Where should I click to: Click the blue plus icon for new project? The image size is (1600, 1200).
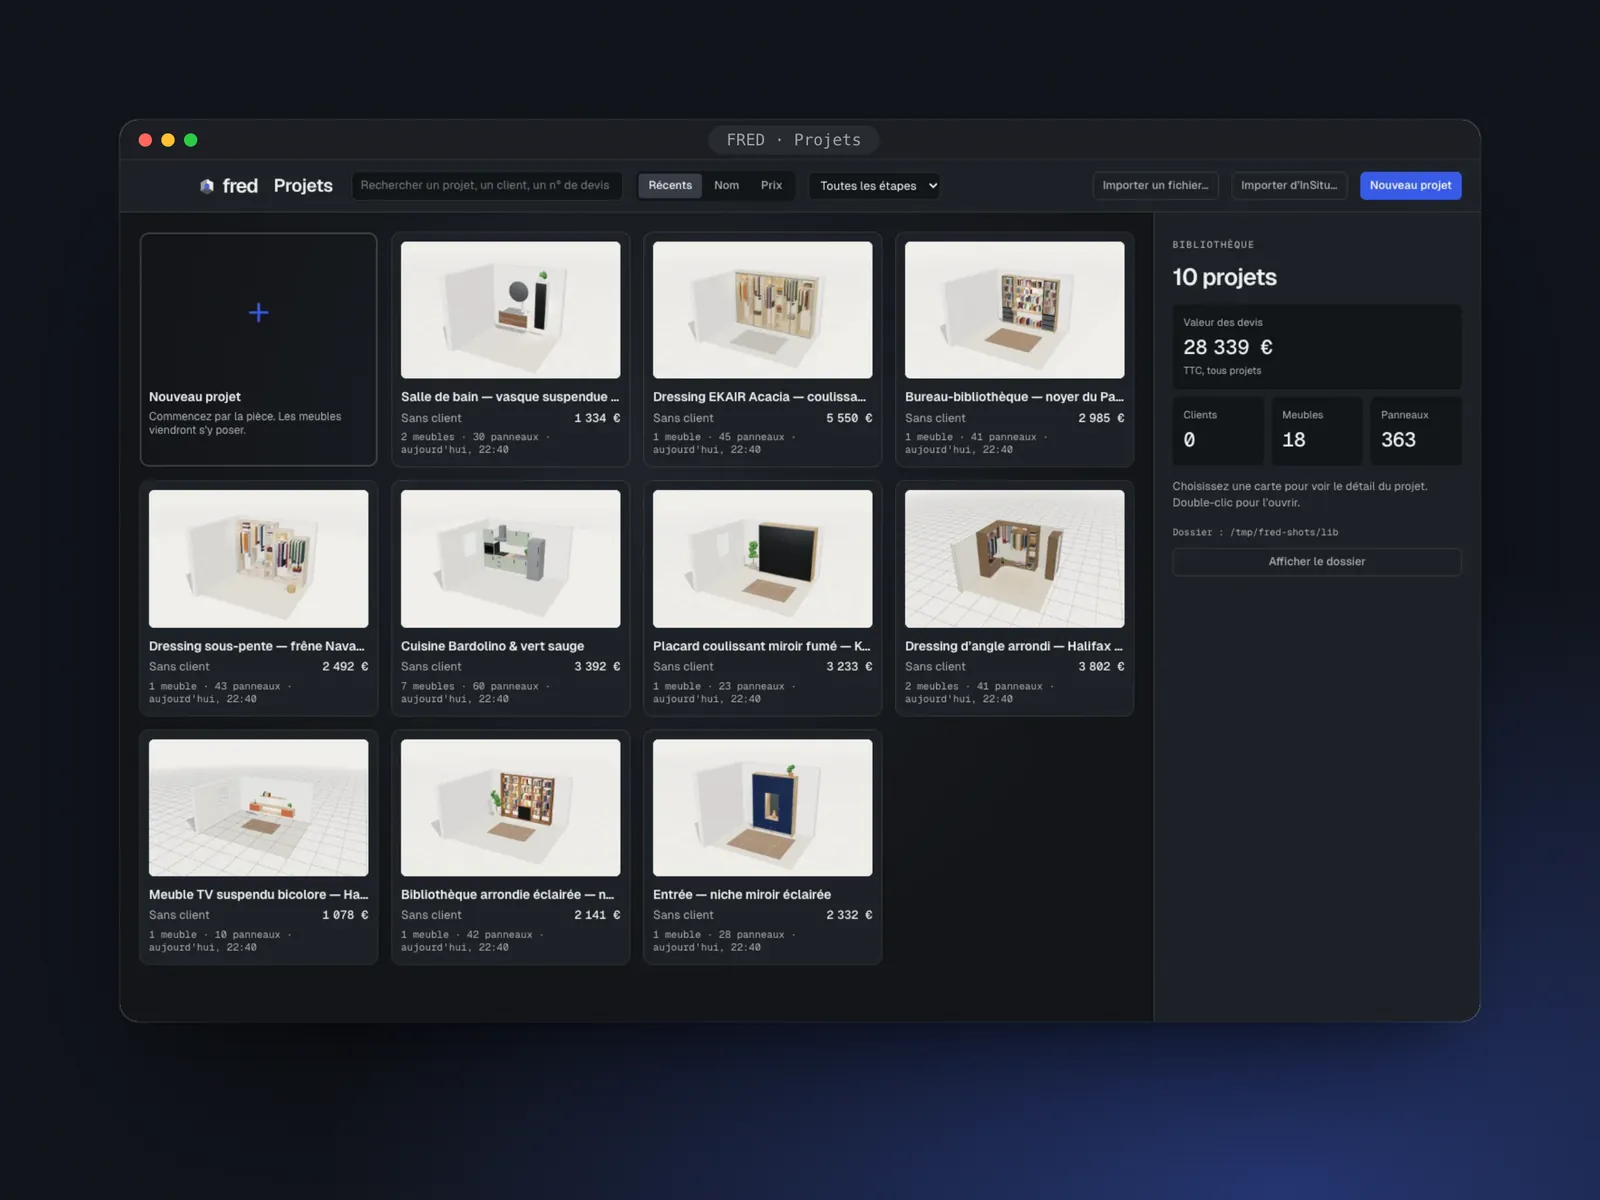tap(258, 313)
